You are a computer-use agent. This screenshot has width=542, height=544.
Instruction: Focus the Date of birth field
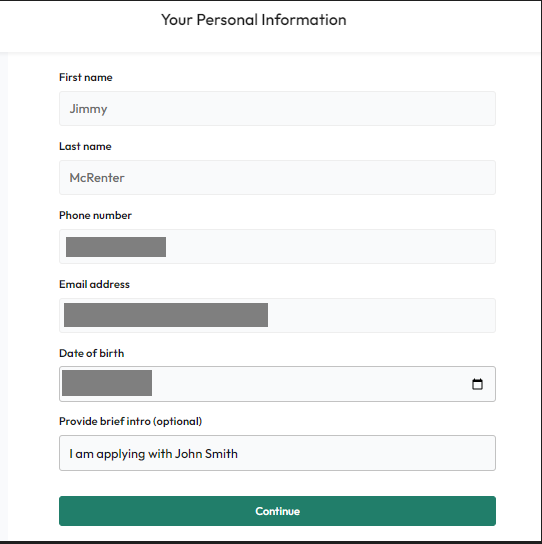(277, 384)
